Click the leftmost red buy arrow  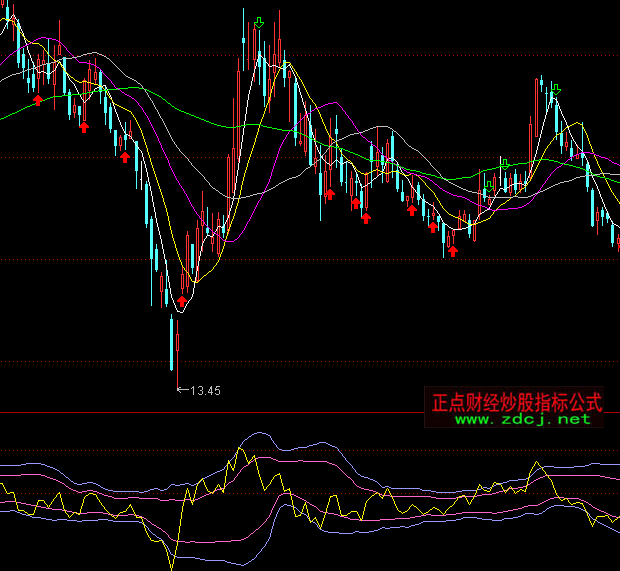pos(38,99)
